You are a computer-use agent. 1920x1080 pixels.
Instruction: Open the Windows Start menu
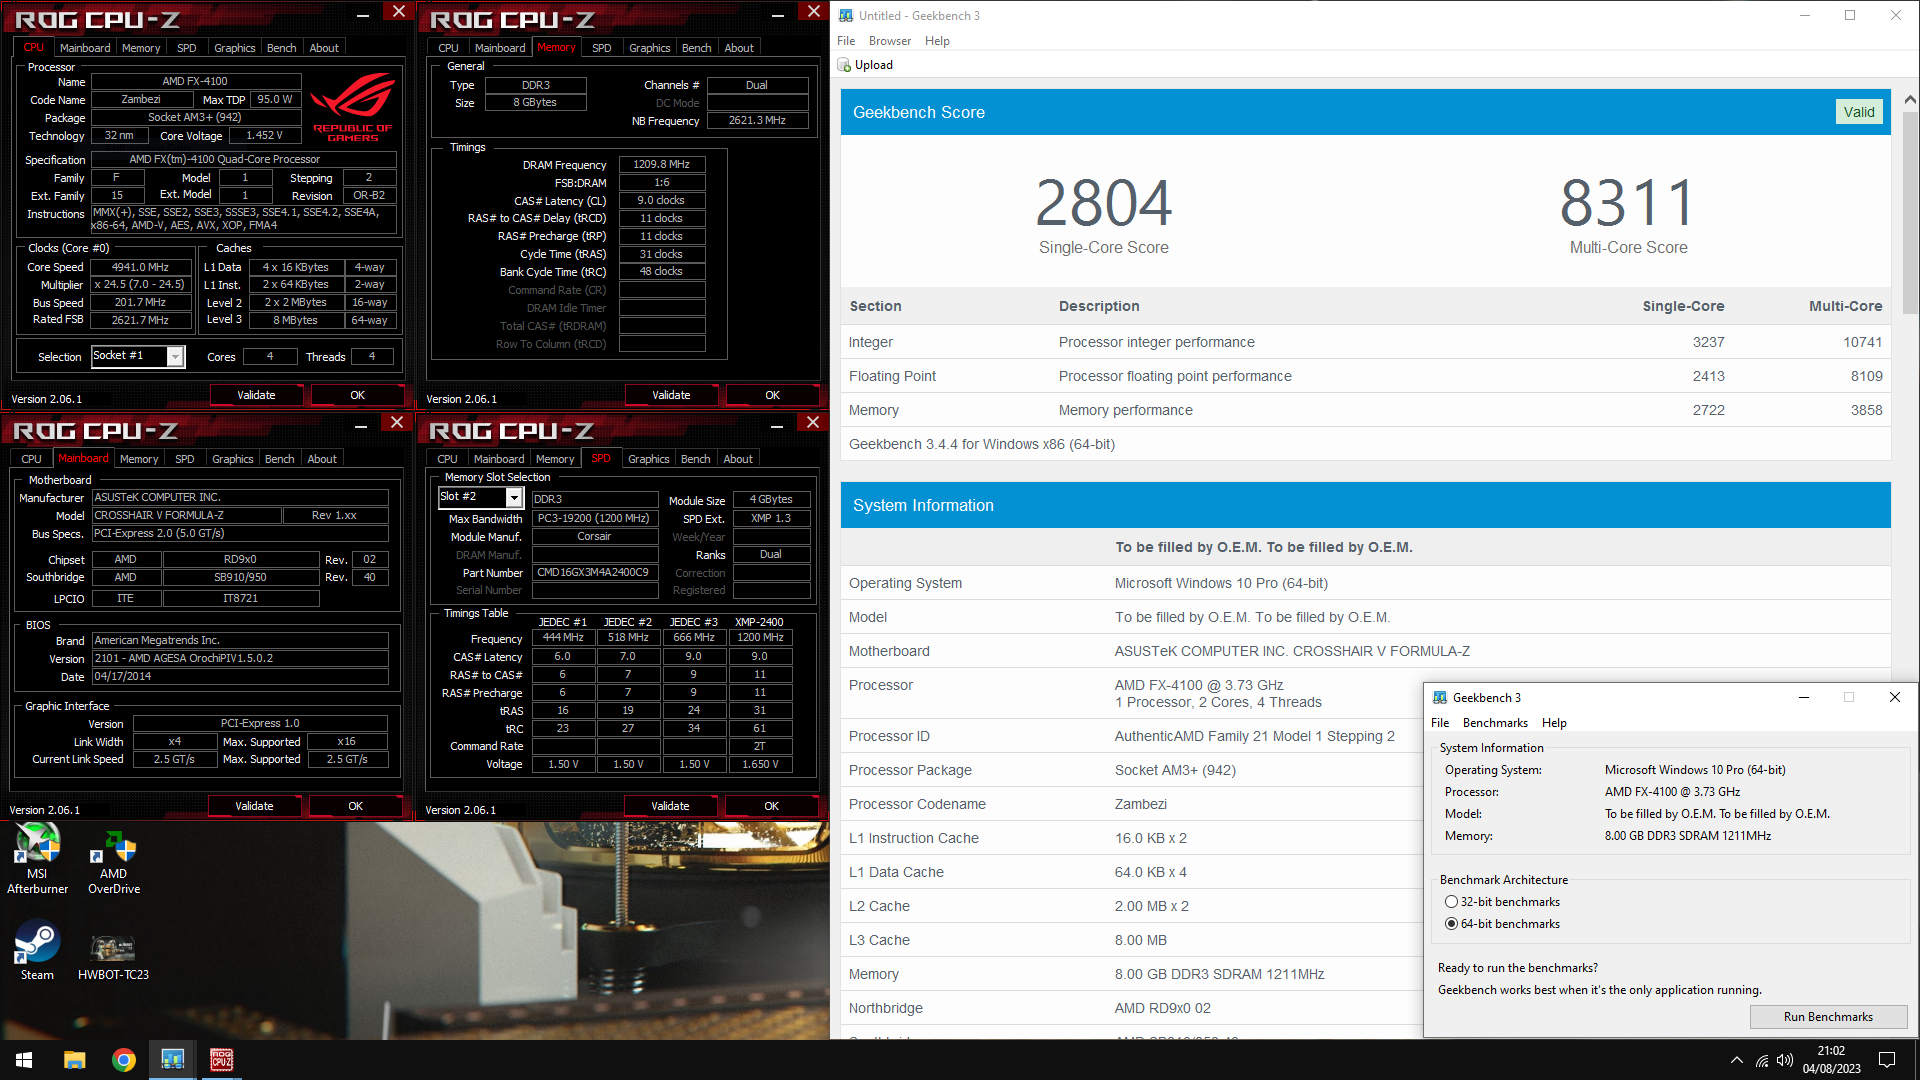pos(24,1060)
